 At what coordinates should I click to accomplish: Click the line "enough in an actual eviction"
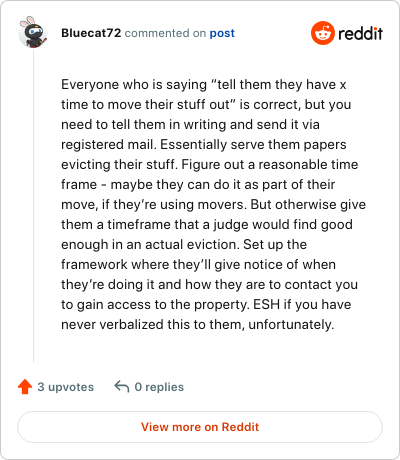[184, 245]
